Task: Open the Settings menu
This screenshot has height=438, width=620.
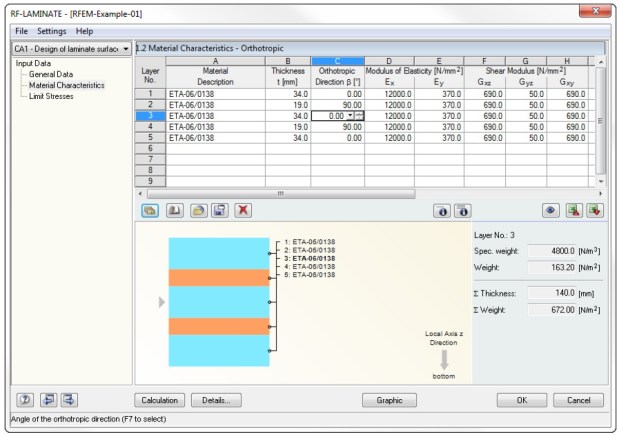Action: pyautogui.click(x=51, y=31)
